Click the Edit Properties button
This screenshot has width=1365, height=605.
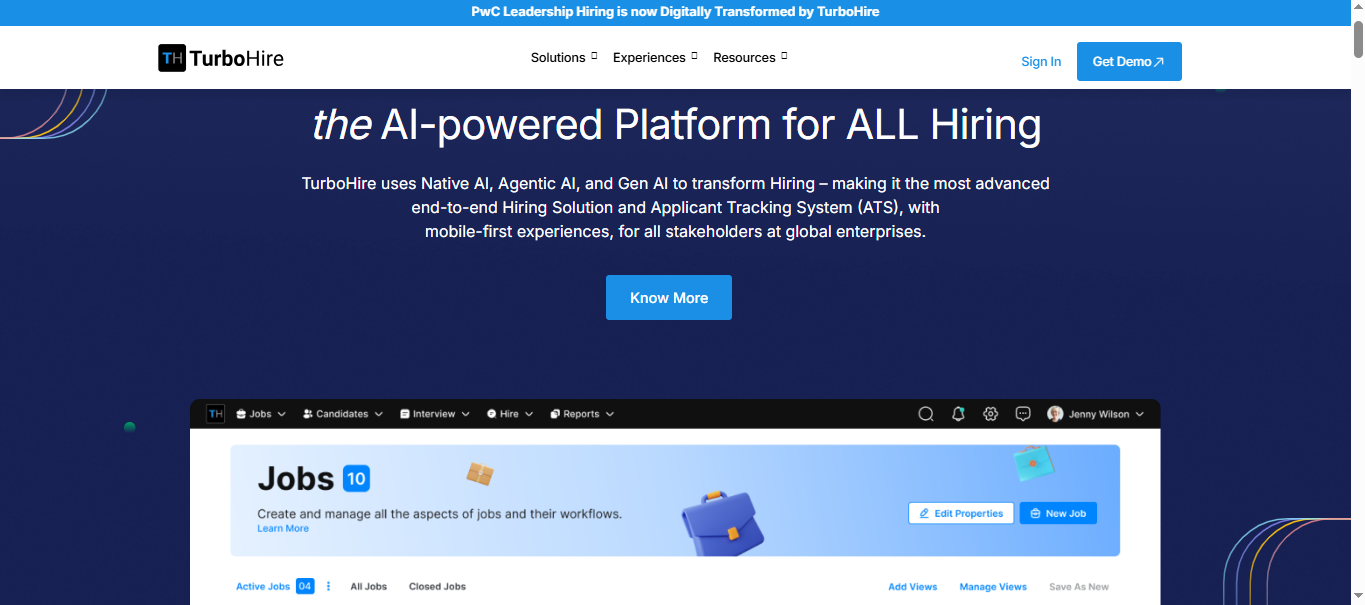[961, 513]
